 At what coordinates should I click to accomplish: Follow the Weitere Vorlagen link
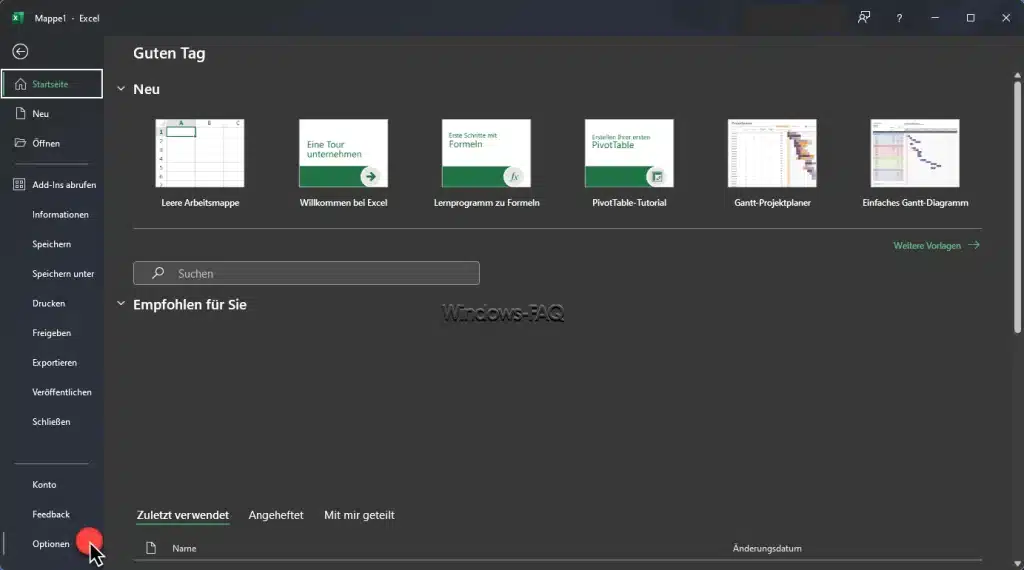coord(936,245)
